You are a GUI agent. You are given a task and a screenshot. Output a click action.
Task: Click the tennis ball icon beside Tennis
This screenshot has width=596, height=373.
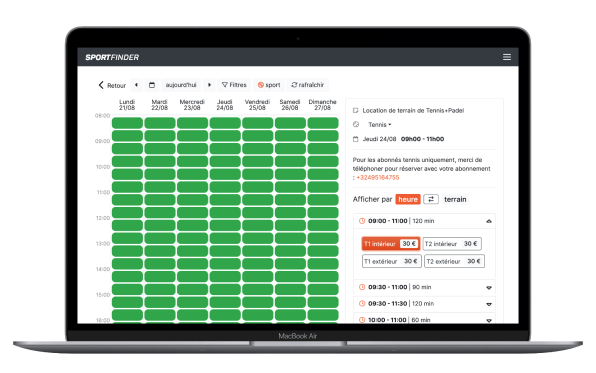(356, 124)
